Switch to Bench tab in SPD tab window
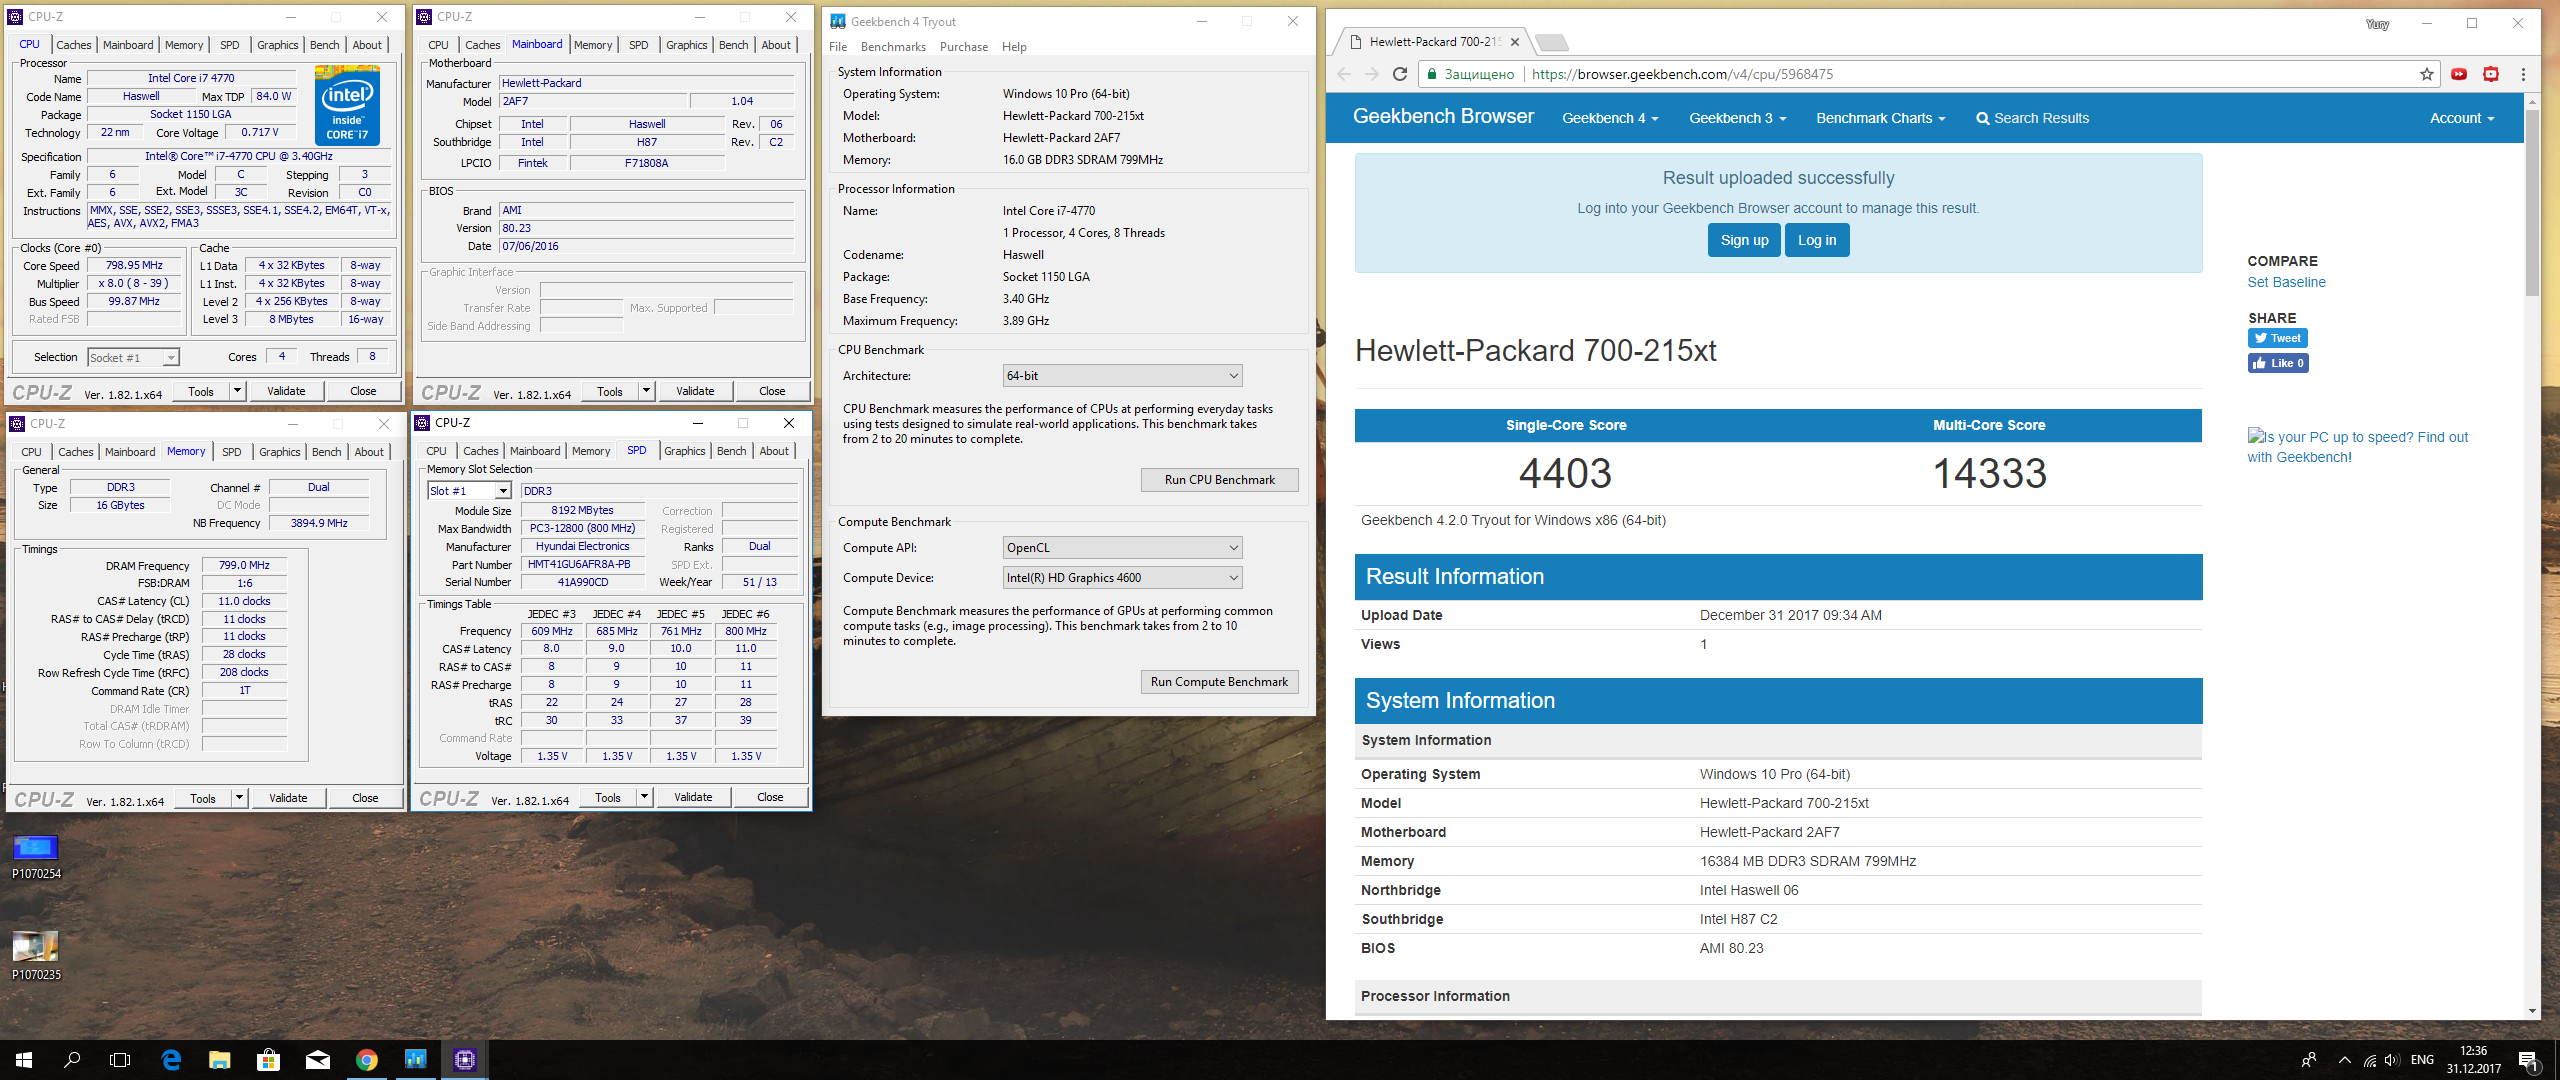Viewport: 2560px width, 1080px height. point(732,451)
